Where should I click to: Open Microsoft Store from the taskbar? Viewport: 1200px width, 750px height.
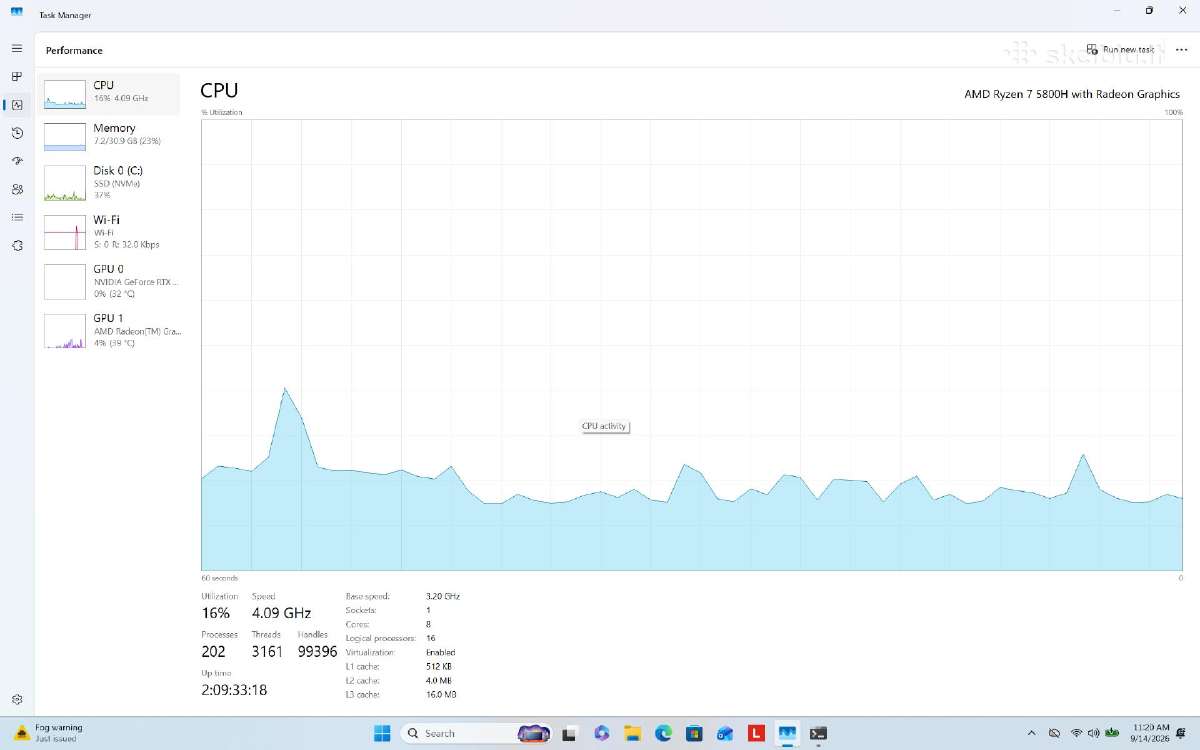tap(694, 733)
